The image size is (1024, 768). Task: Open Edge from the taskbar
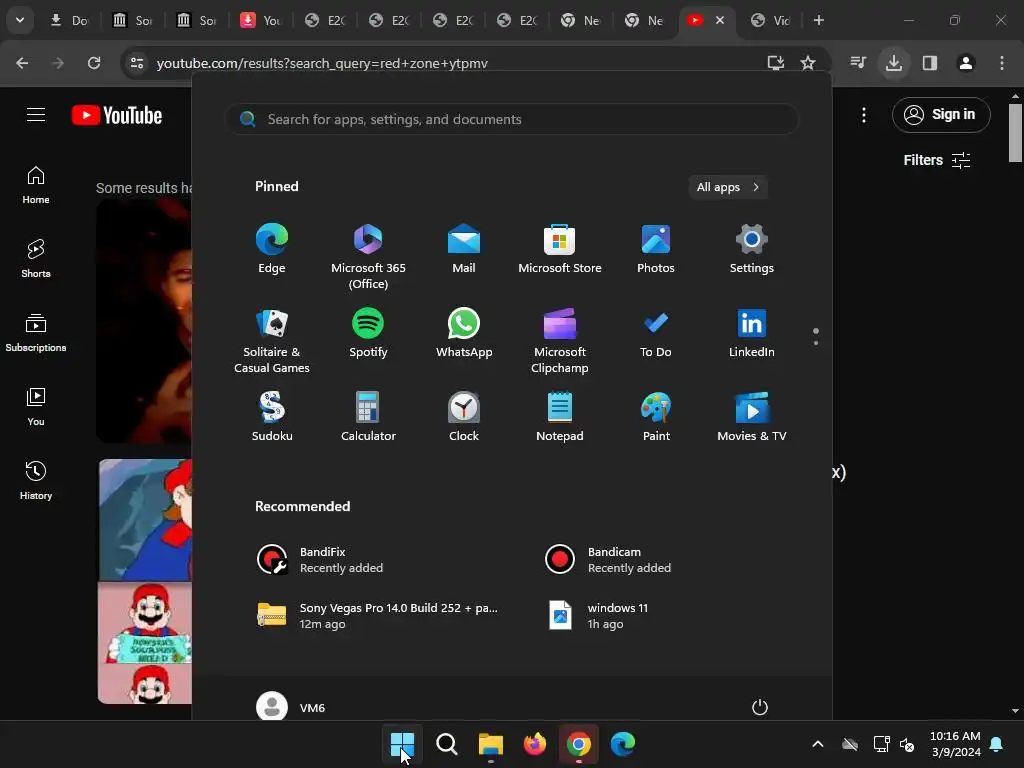pos(623,744)
